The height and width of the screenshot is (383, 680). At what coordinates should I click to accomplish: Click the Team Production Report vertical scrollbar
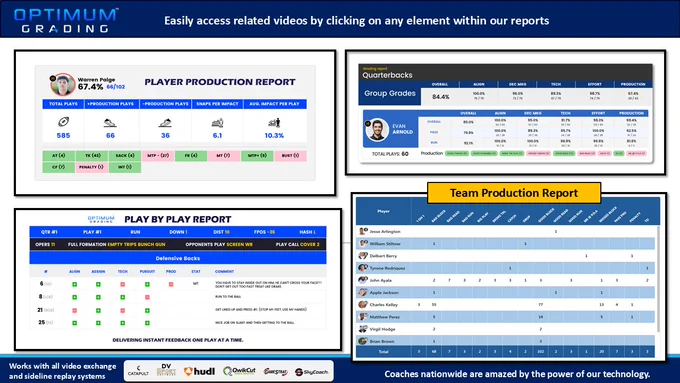657,280
